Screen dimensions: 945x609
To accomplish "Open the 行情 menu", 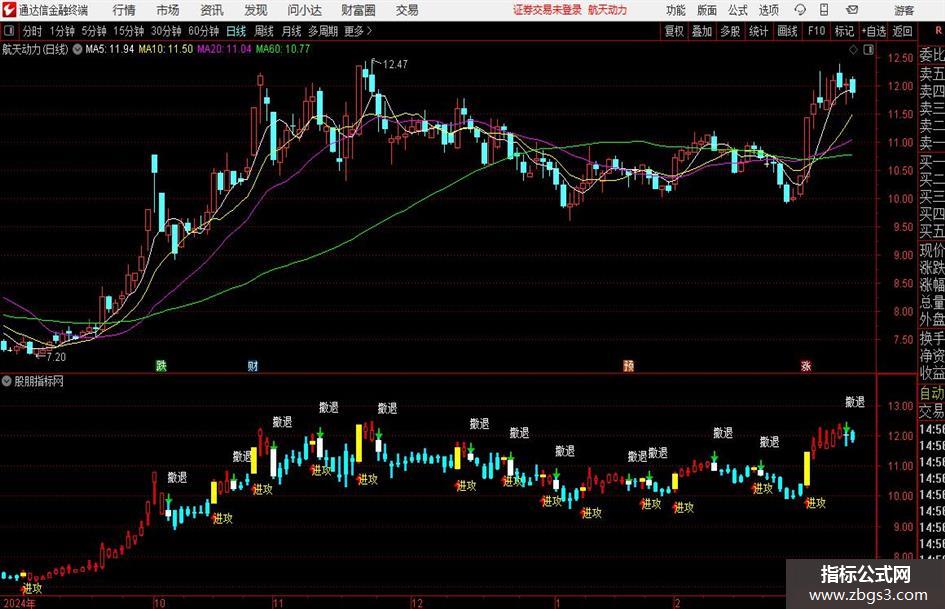I will [124, 10].
